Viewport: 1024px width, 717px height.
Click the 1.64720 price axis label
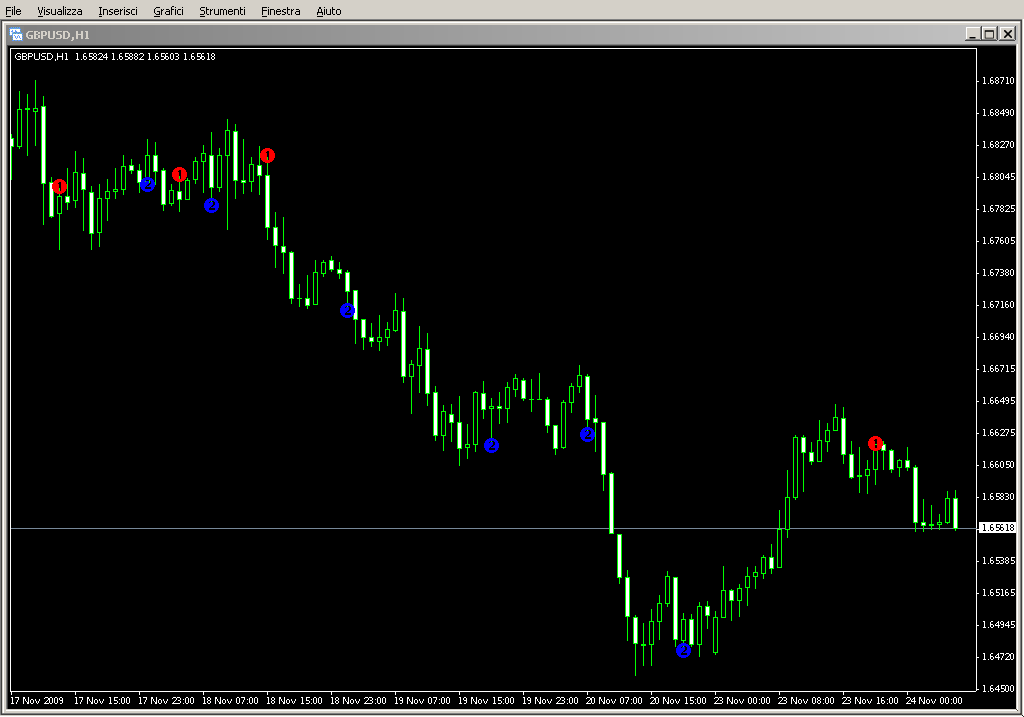coord(999,657)
